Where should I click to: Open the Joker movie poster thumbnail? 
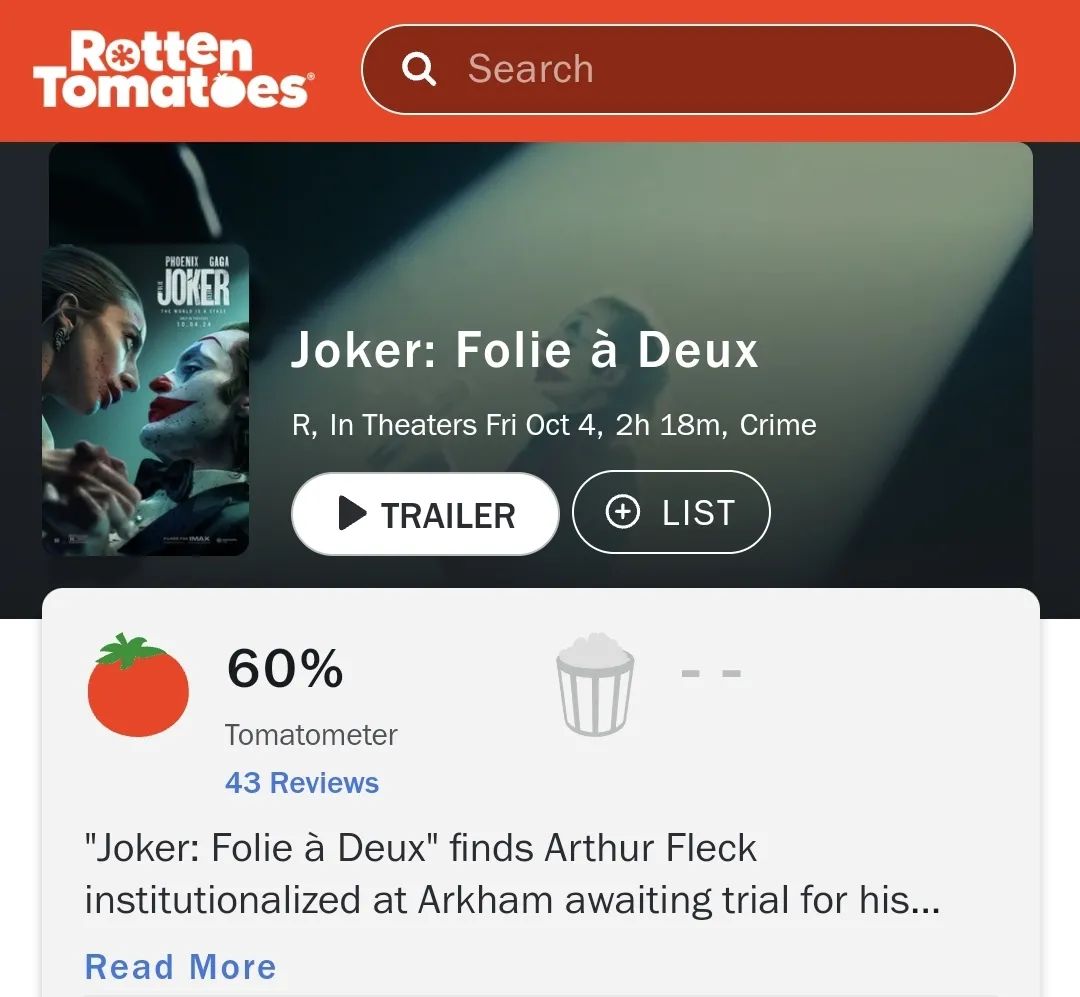[x=145, y=400]
